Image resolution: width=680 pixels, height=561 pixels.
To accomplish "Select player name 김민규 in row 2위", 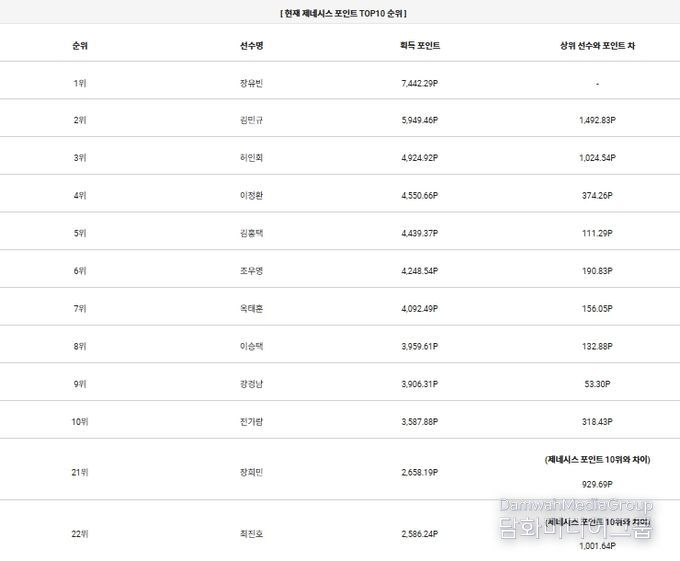I will click(x=252, y=120).
